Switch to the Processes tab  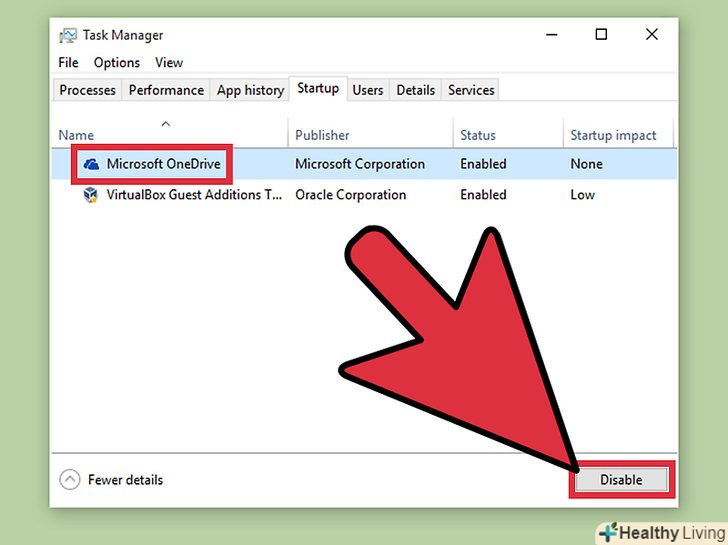coord(87,90)
